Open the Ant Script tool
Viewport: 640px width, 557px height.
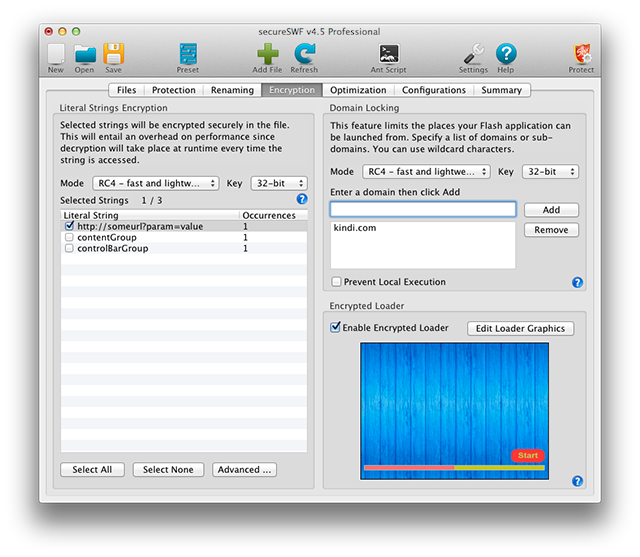click(x=388, y=54)
